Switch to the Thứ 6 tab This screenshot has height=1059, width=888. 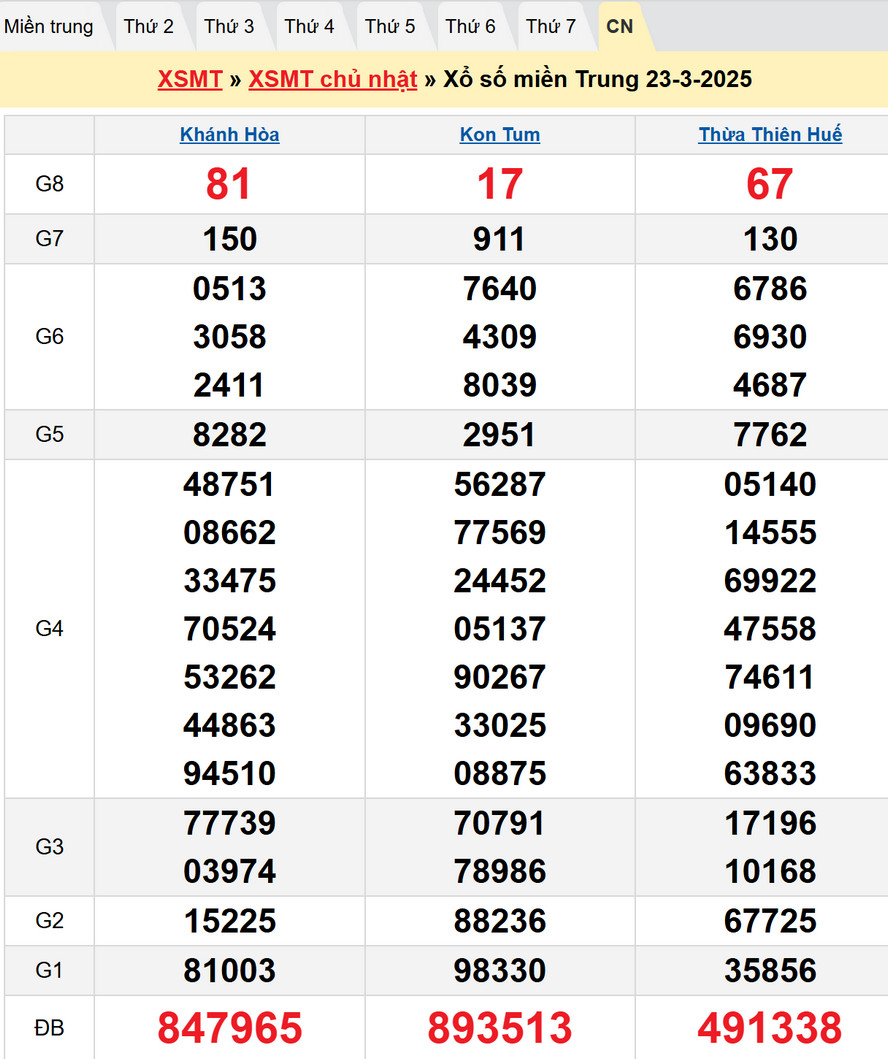pos(470,27)
